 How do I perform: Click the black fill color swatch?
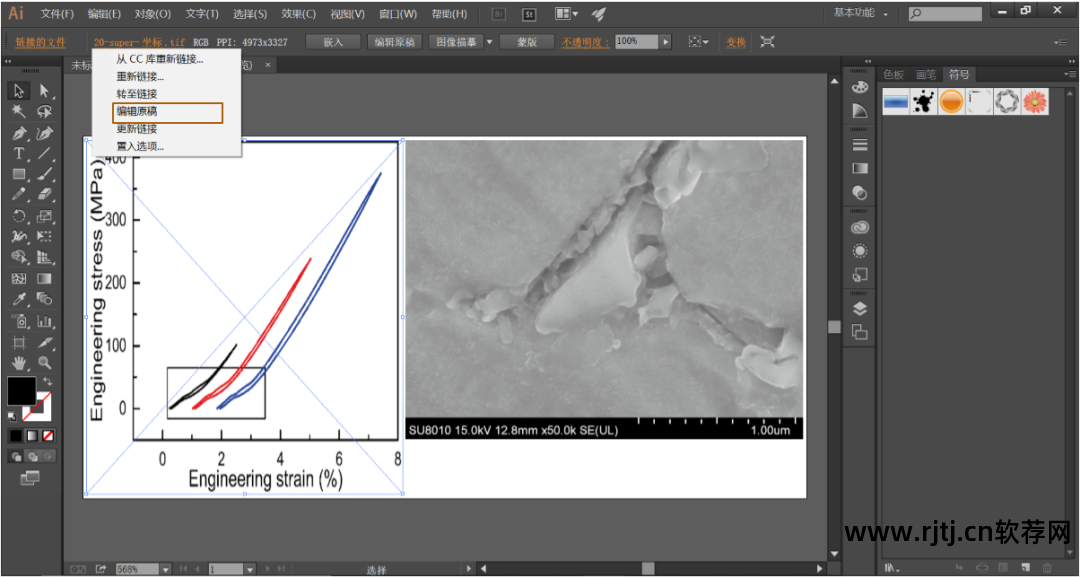pyautogui.click(x=21, y=390)
